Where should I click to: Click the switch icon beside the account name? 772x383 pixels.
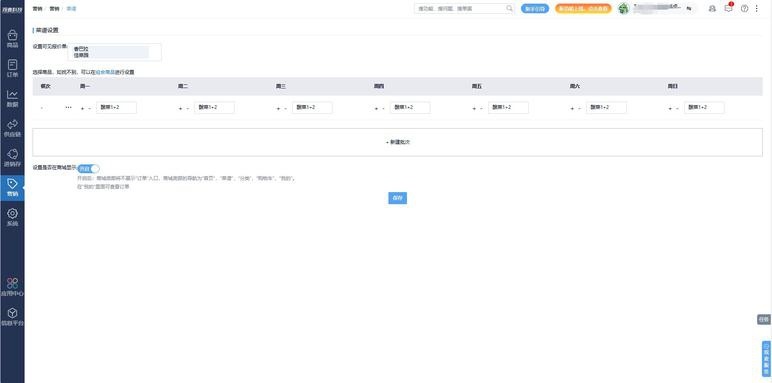pyautogui.click(x=689, y=9)
